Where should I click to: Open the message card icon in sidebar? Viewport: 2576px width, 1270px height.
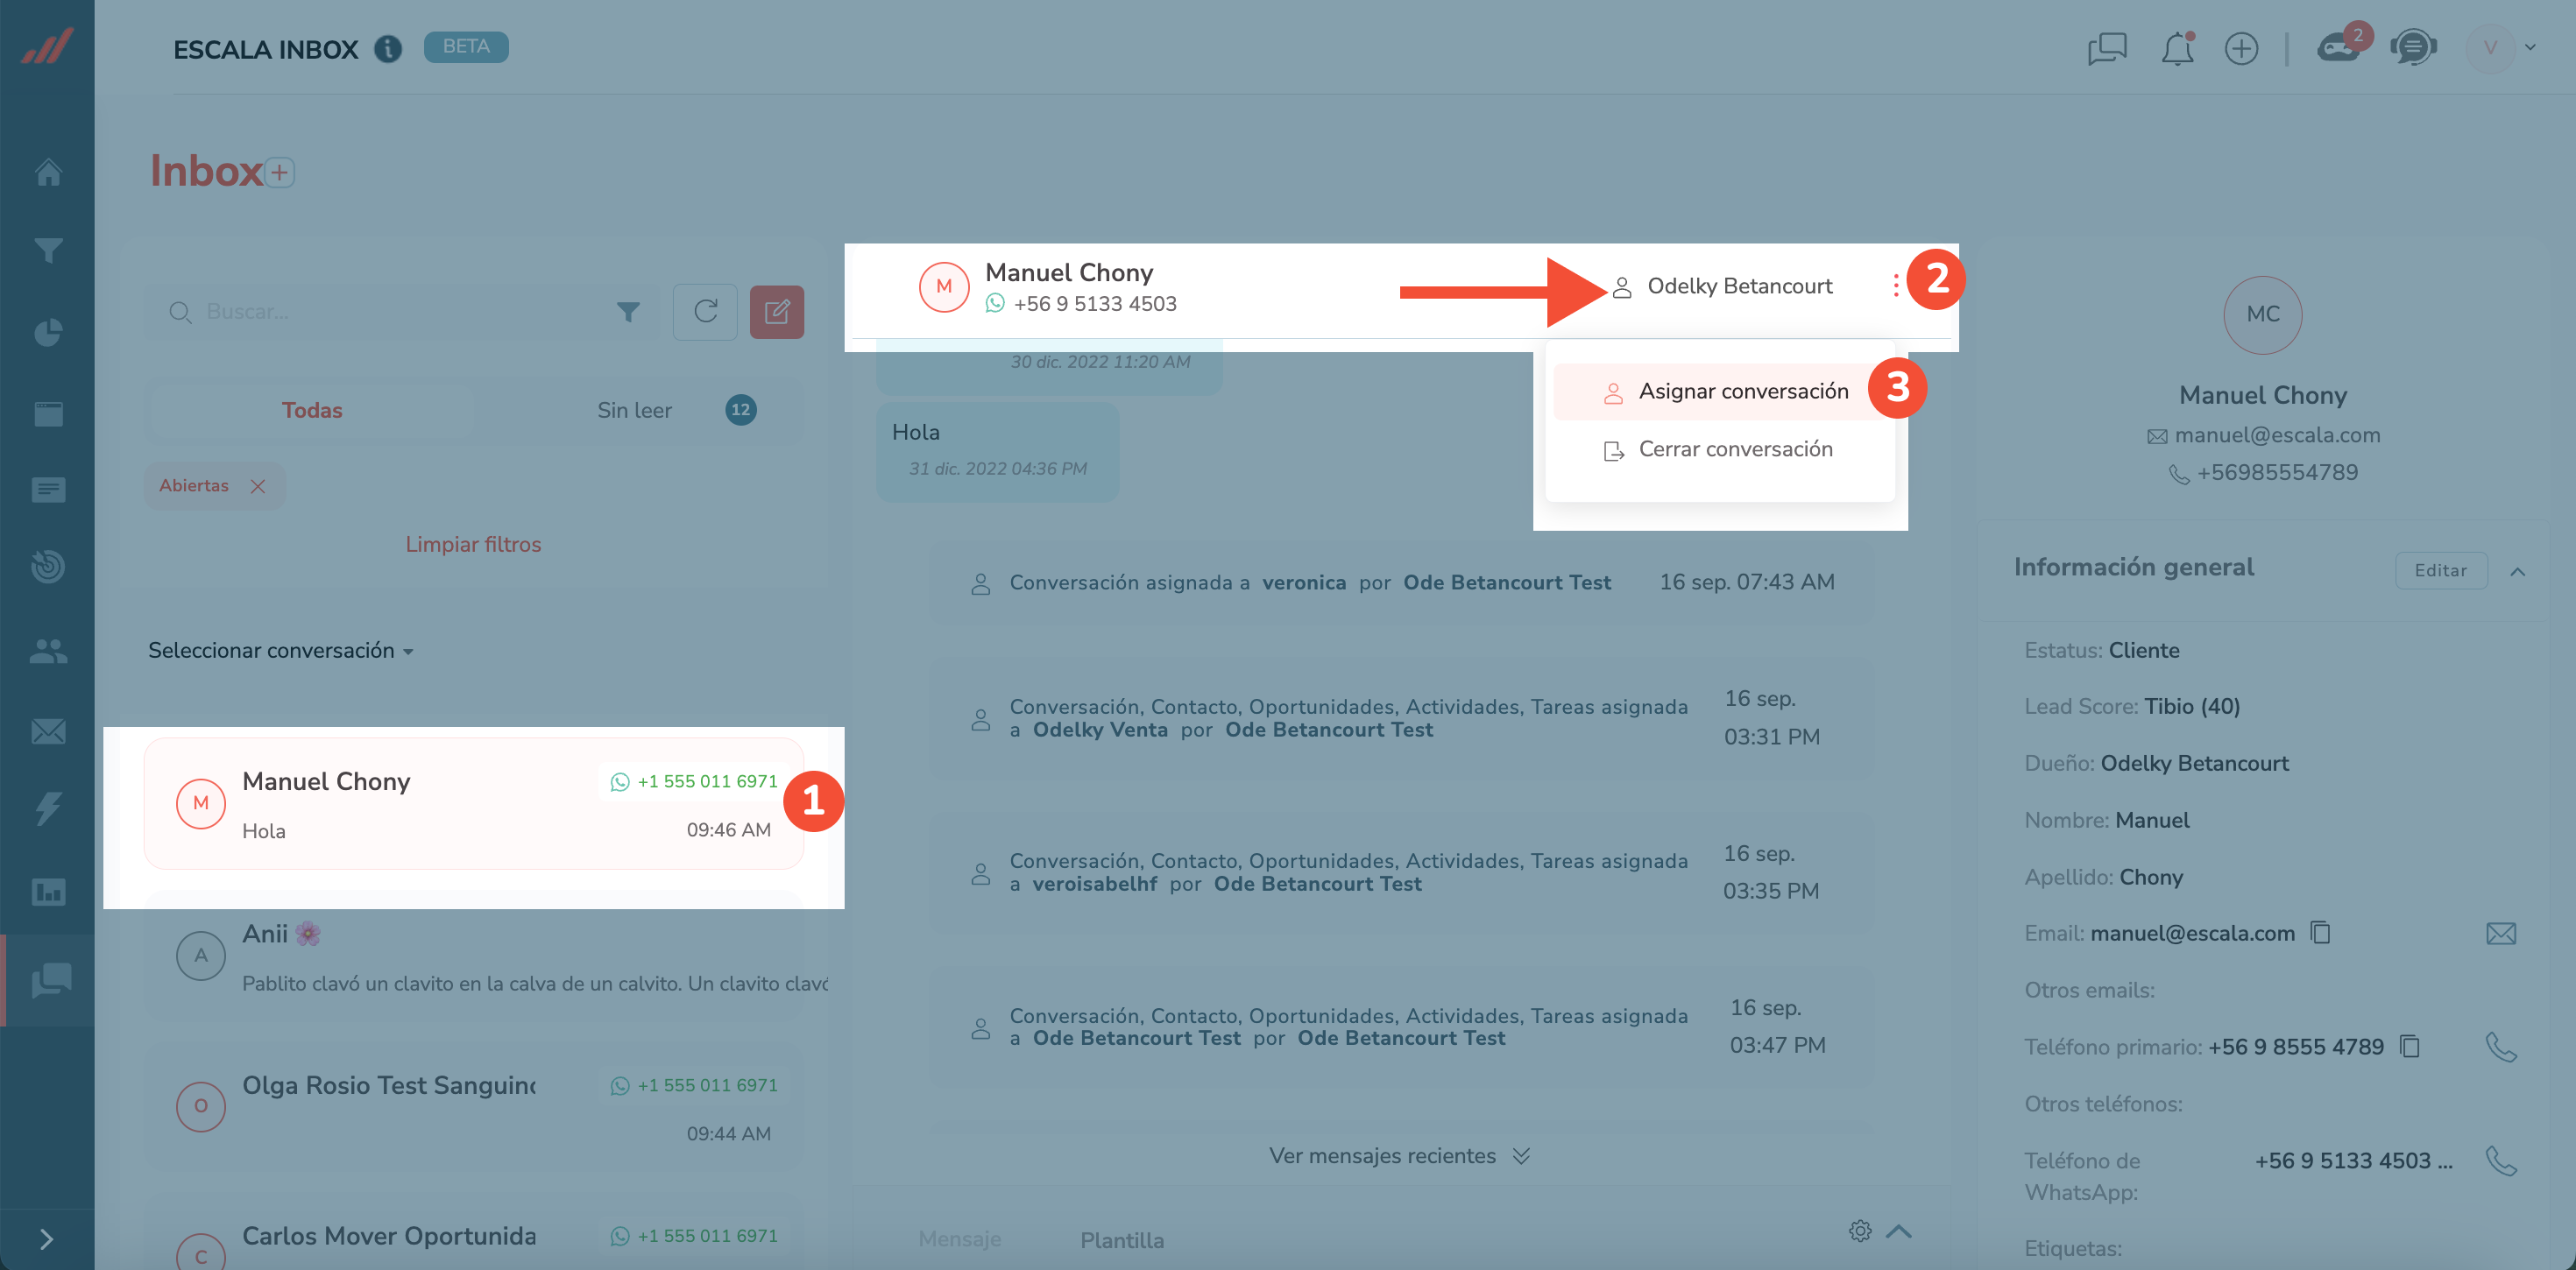coord(48,489)
